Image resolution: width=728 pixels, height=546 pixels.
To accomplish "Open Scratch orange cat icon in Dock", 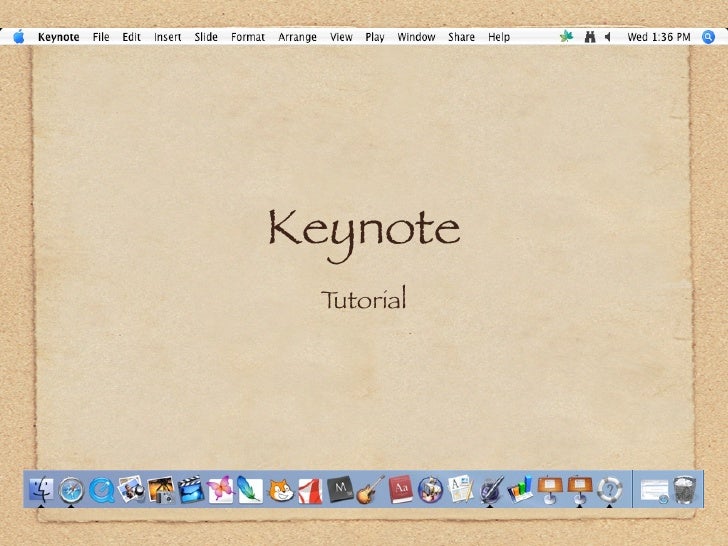I will tap(281, 490).
